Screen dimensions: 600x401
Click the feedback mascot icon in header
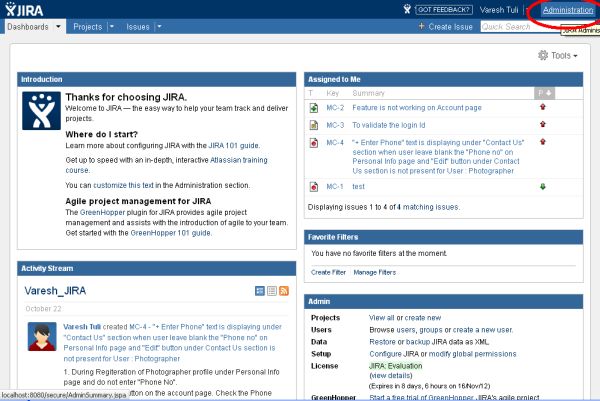click(x=407, y=9)
